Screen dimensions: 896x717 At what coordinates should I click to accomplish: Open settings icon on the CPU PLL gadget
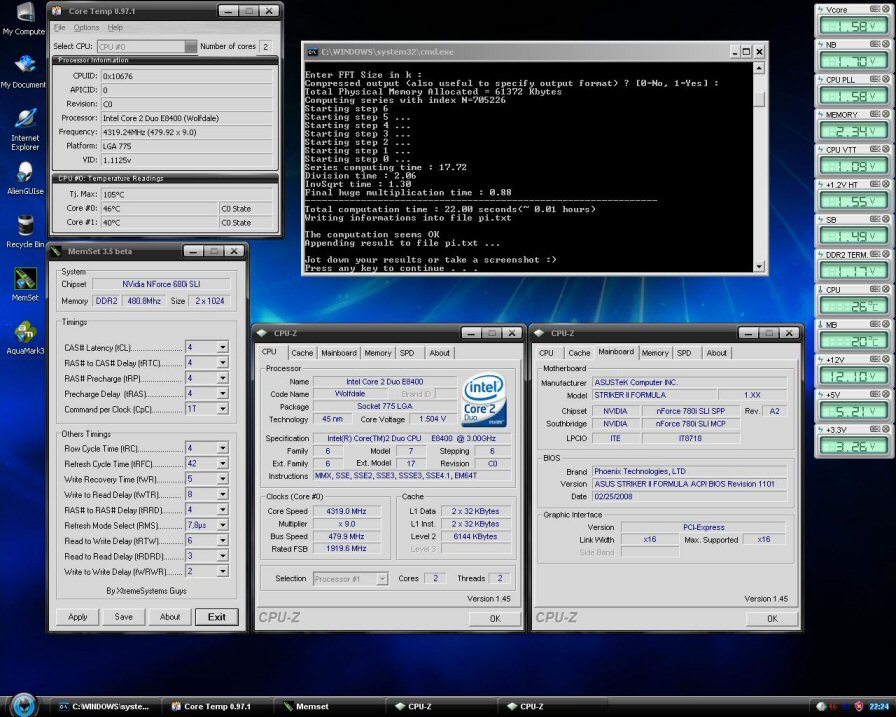coord(874,79)
